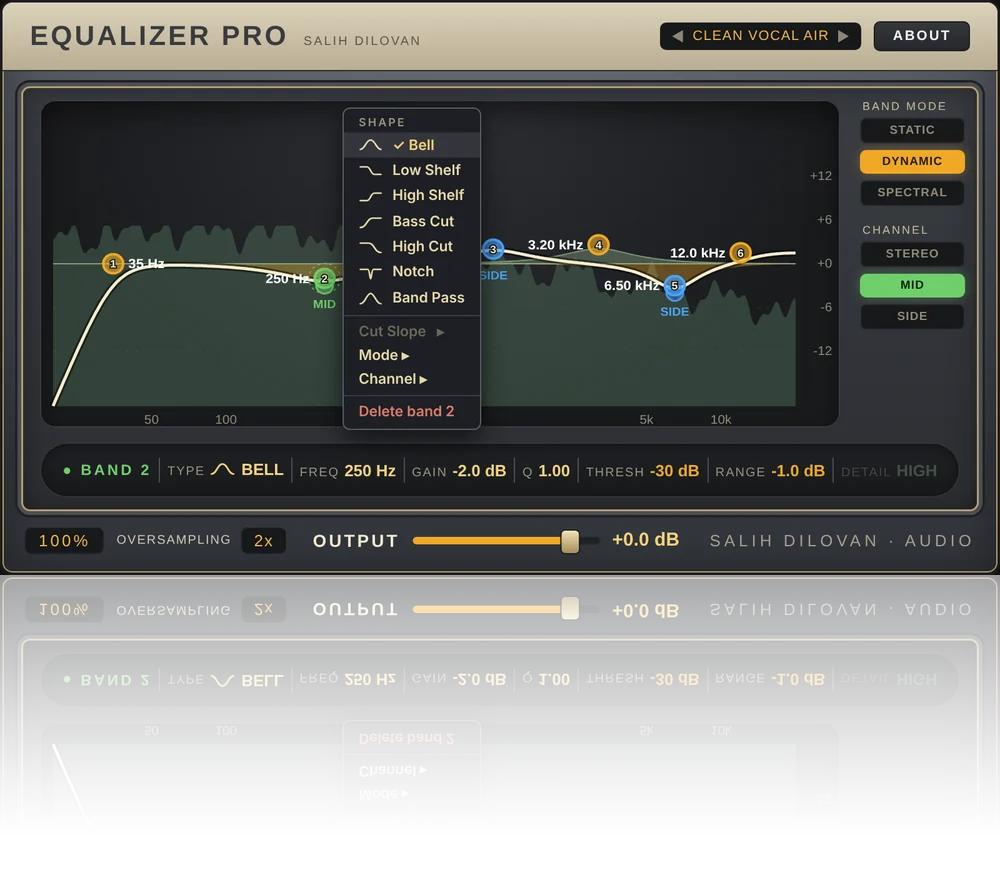Viewport: 1000px width, 891px height.
Task: Click the Q value 1.00
Action: 554,471
